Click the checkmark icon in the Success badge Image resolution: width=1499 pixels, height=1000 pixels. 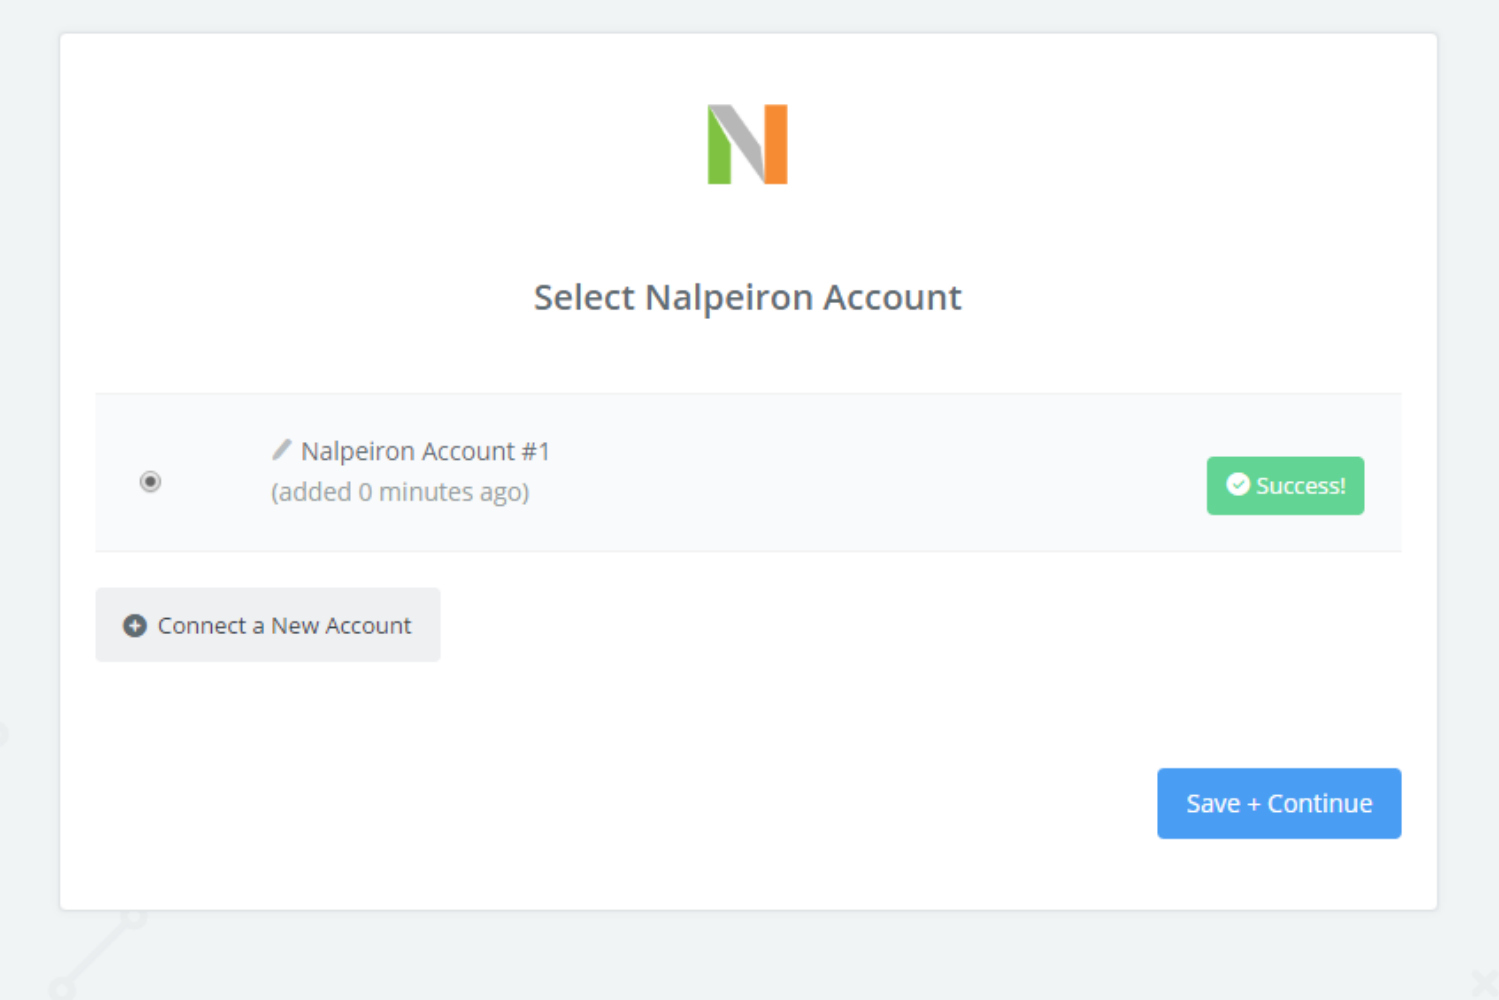click(x=1238, y=485)
